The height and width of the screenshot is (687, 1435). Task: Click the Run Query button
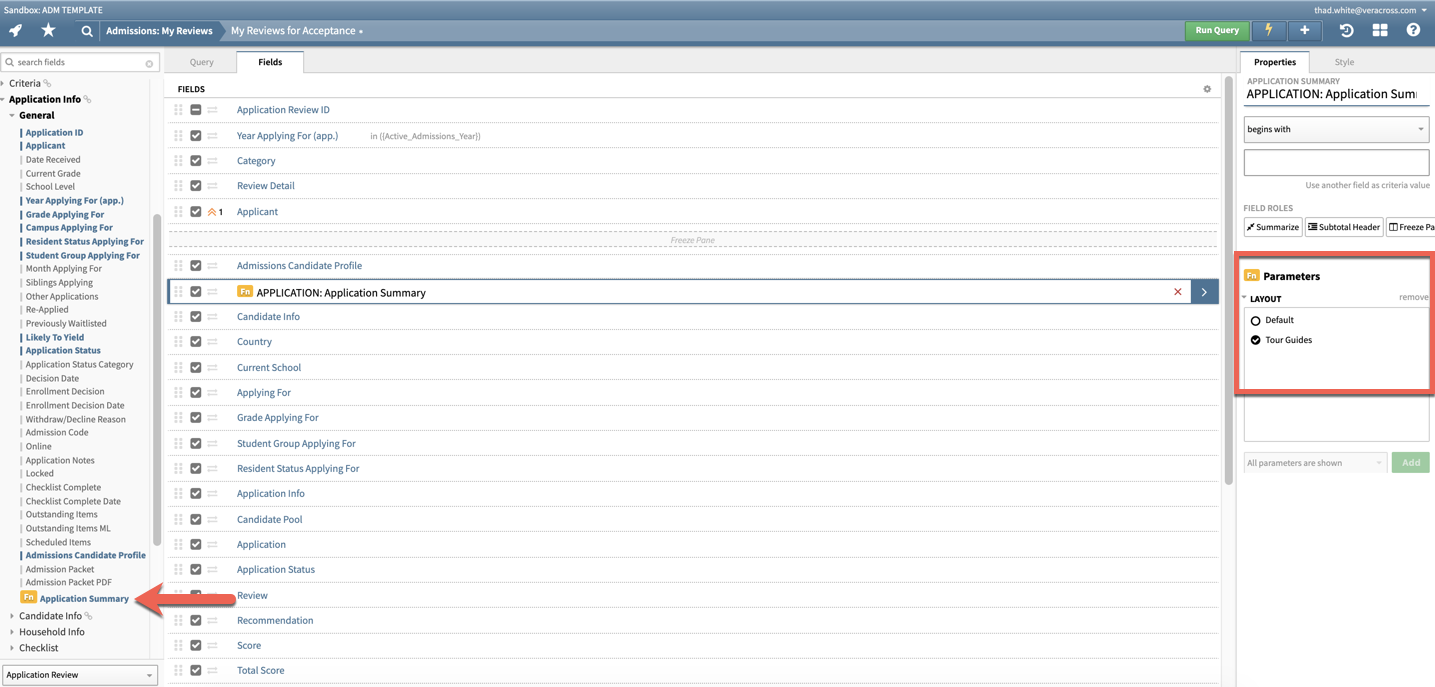click(1216, 30)
